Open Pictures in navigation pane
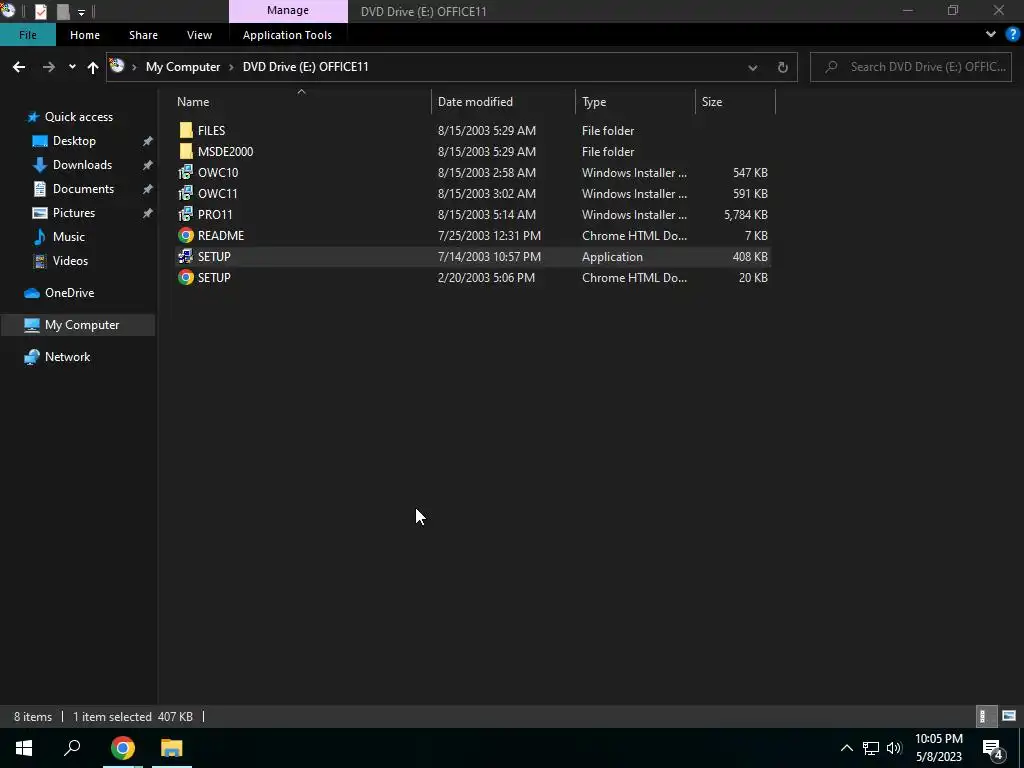Image resolution: width=1024 pixels, height=768 pixels. pyautogui.click(x=74, y=213)
